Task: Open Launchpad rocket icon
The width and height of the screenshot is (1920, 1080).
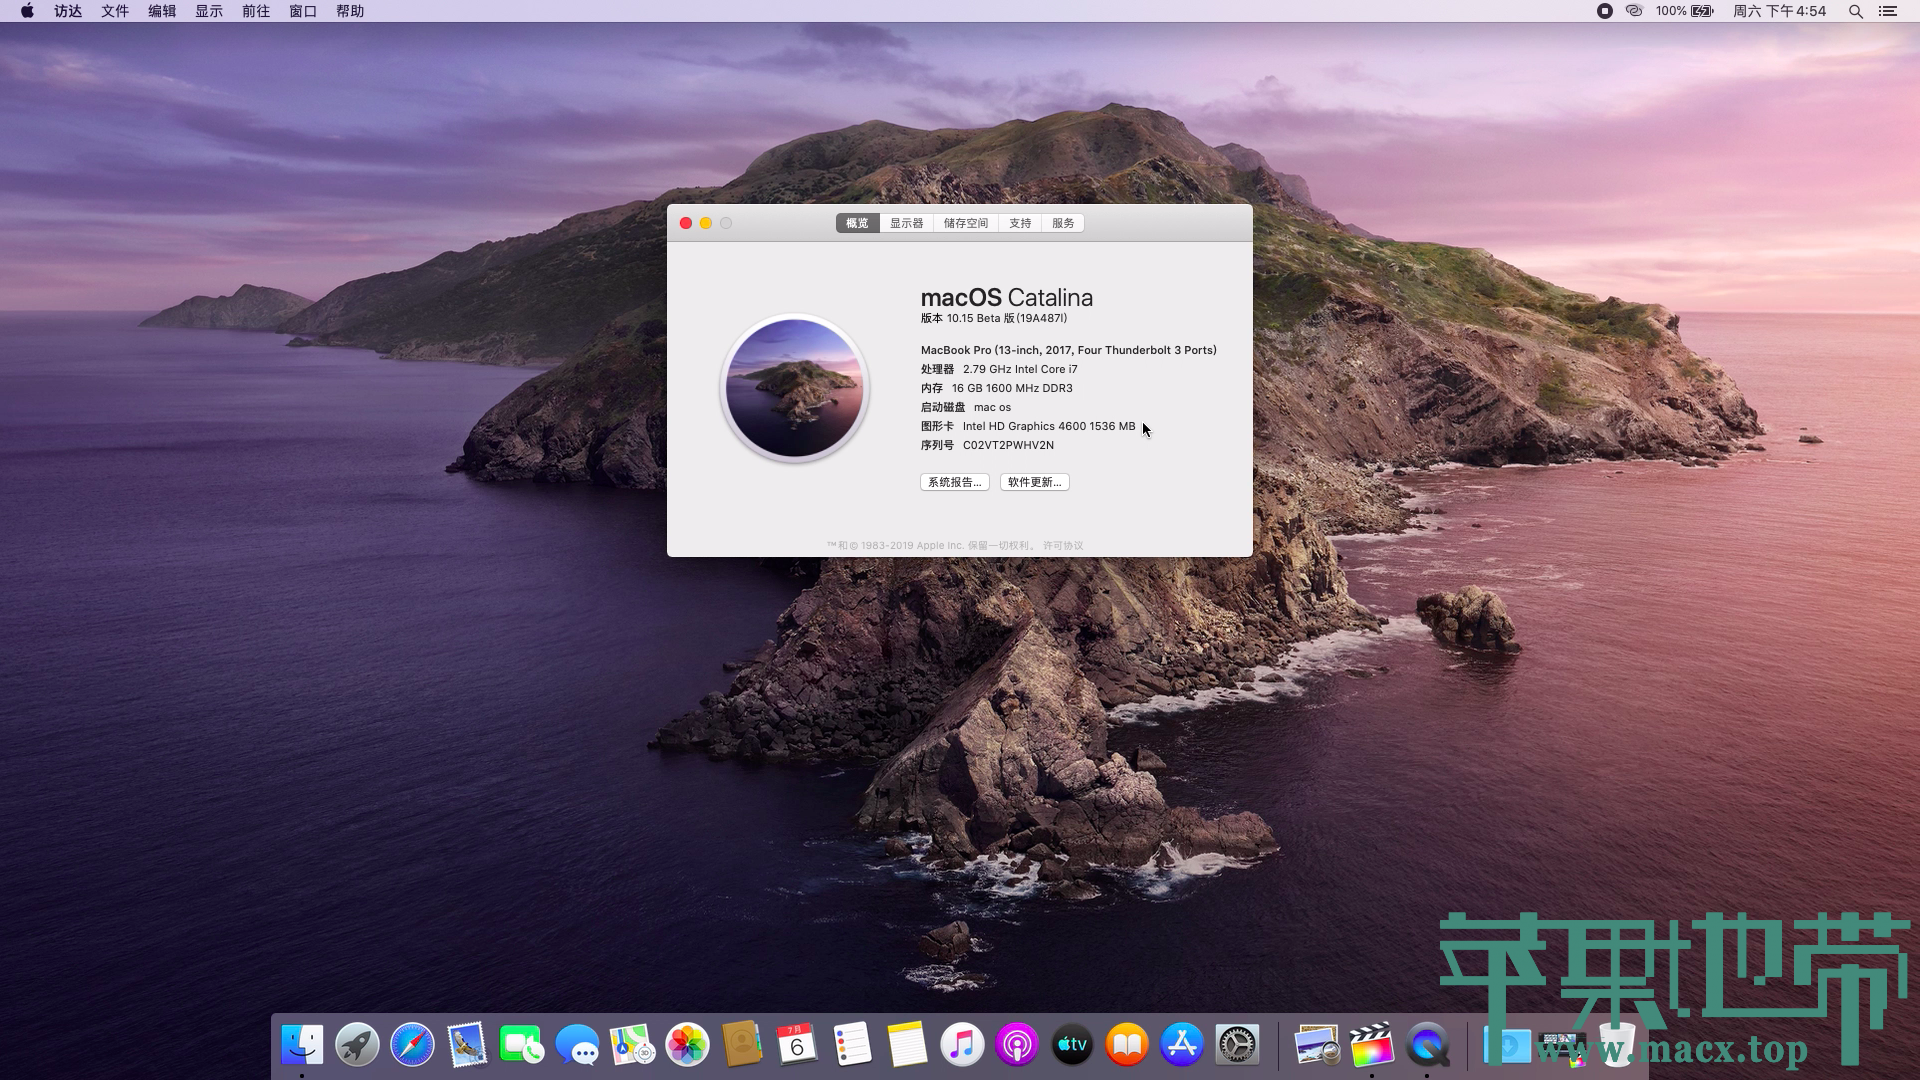Action: [x=357, y=1046]
